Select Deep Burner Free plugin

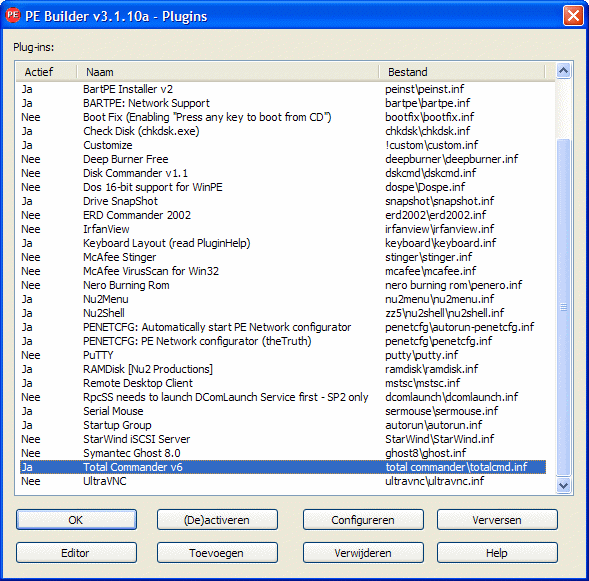[283, 159]
